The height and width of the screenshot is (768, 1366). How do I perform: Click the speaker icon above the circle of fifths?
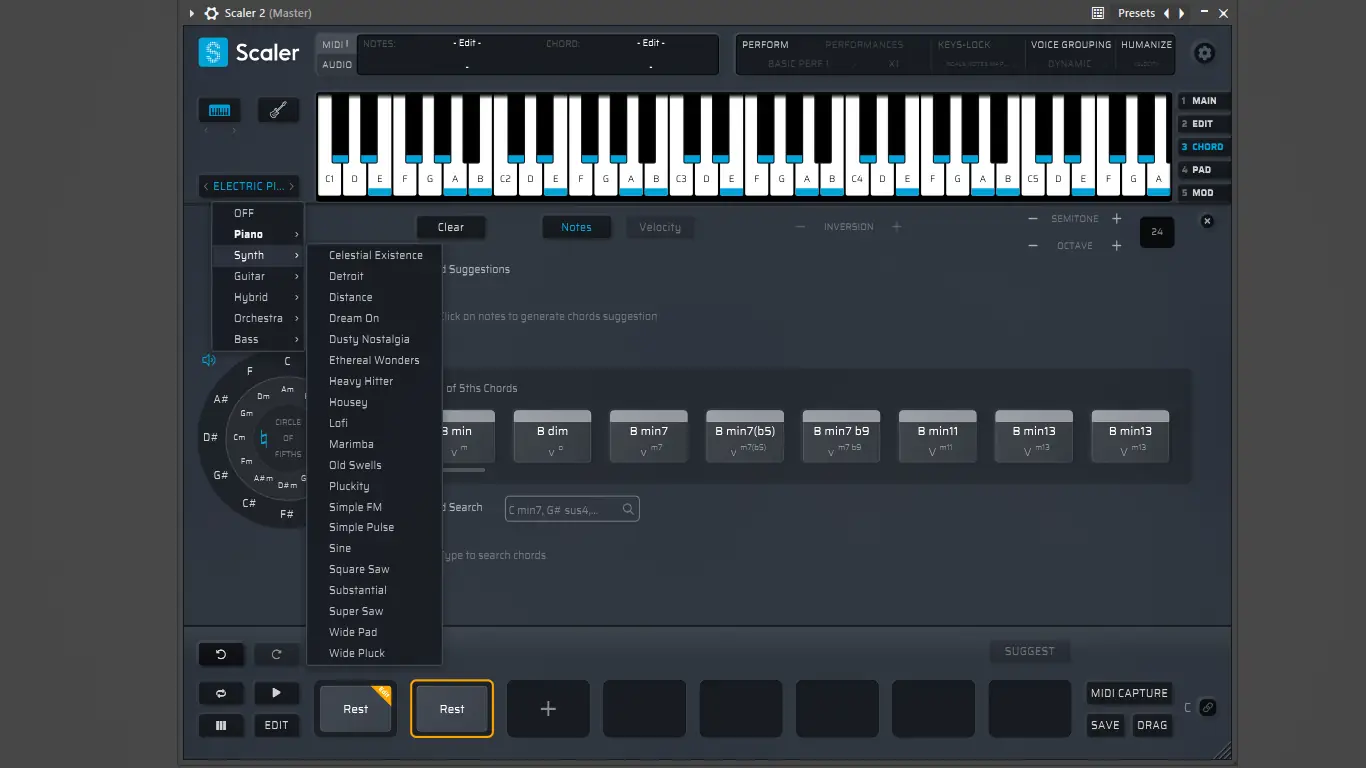208,360
